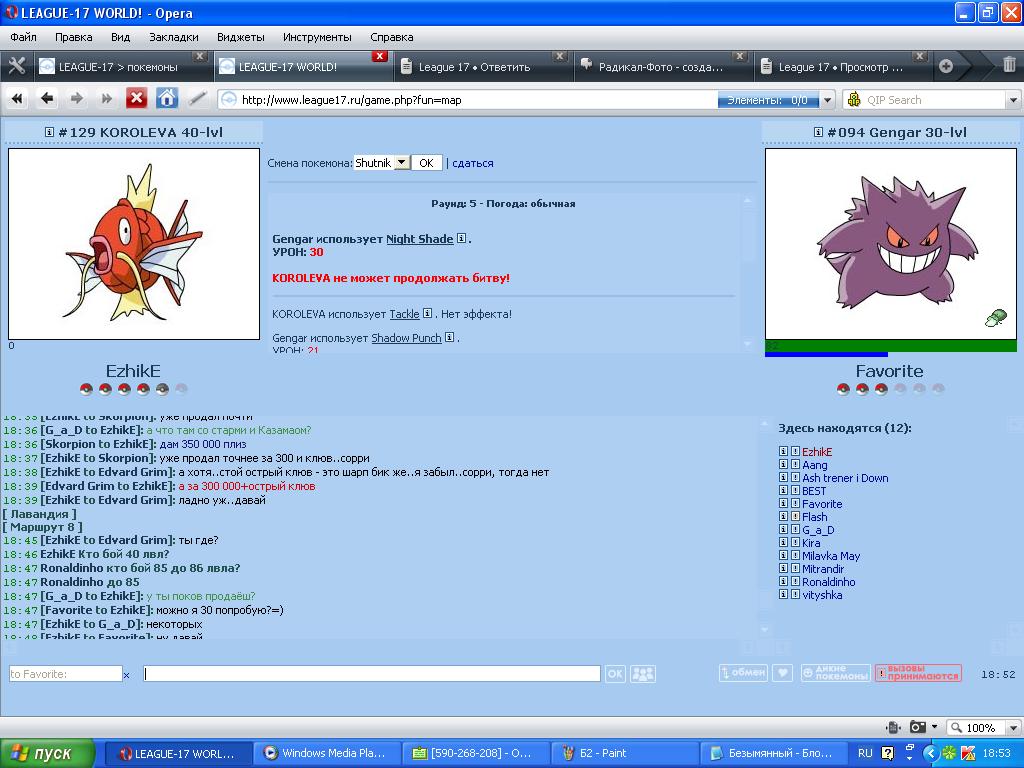Click the rewind navigation button
1024x768 pixels.
pyautogui.click(x=17, y=99)
